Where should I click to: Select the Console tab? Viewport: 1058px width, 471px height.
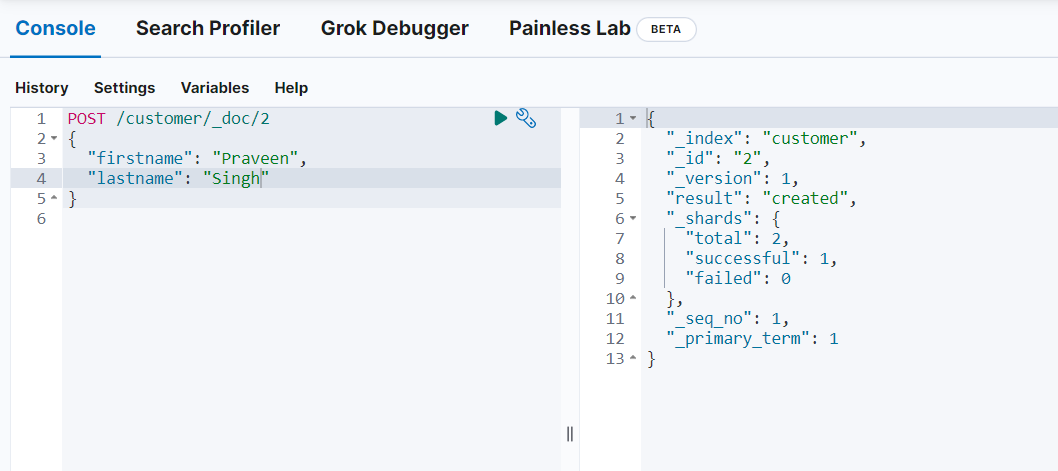[55, 28]
